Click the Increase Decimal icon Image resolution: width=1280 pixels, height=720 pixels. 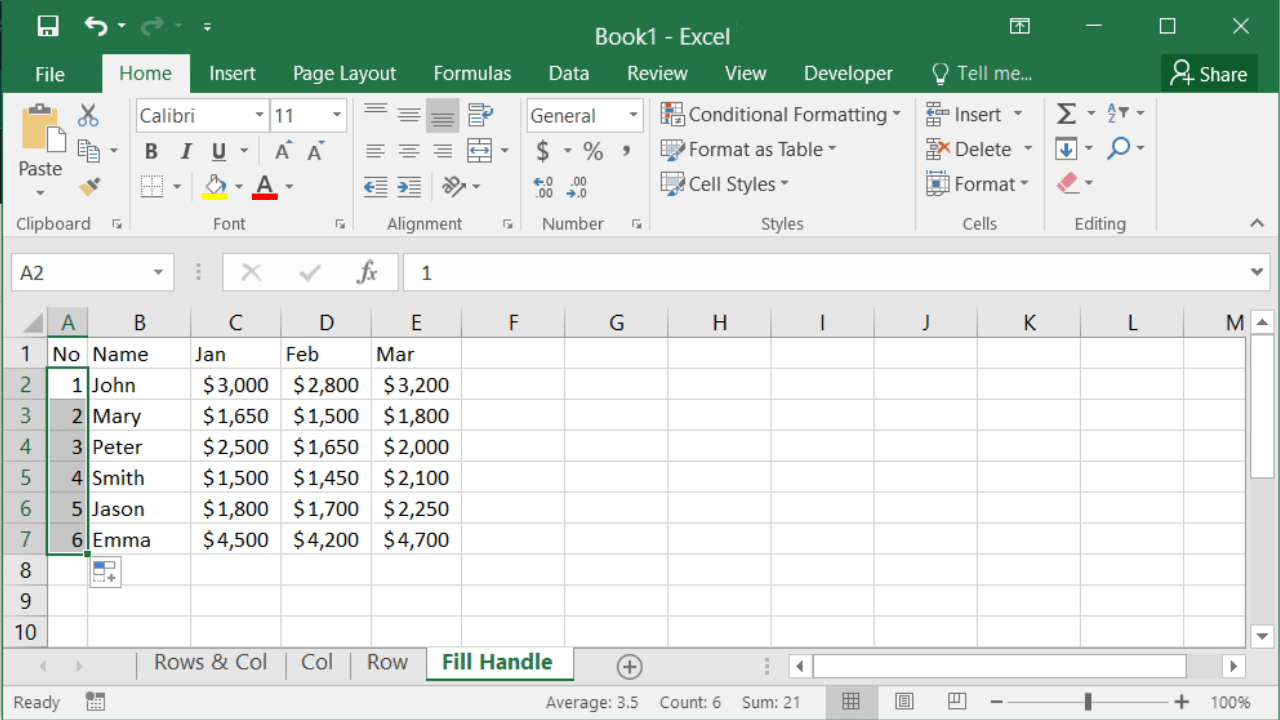click(543, 187)
